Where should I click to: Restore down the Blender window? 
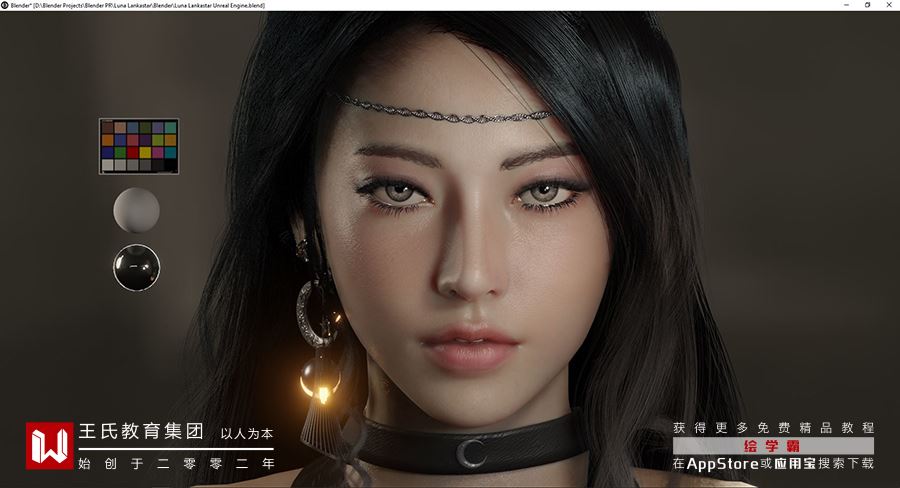[x=867, y=5]
